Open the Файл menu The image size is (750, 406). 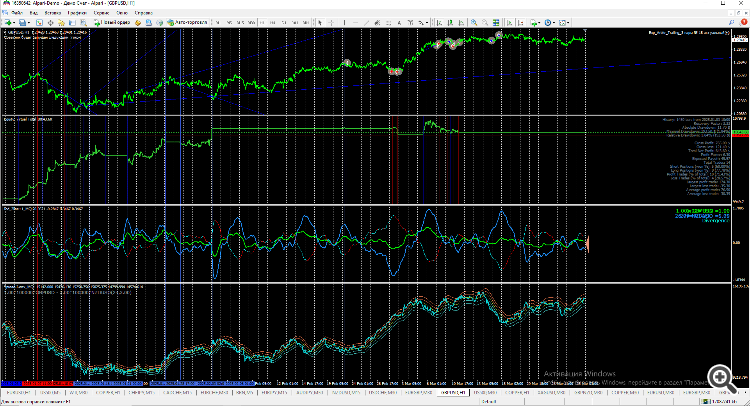[x=17, y=13]
